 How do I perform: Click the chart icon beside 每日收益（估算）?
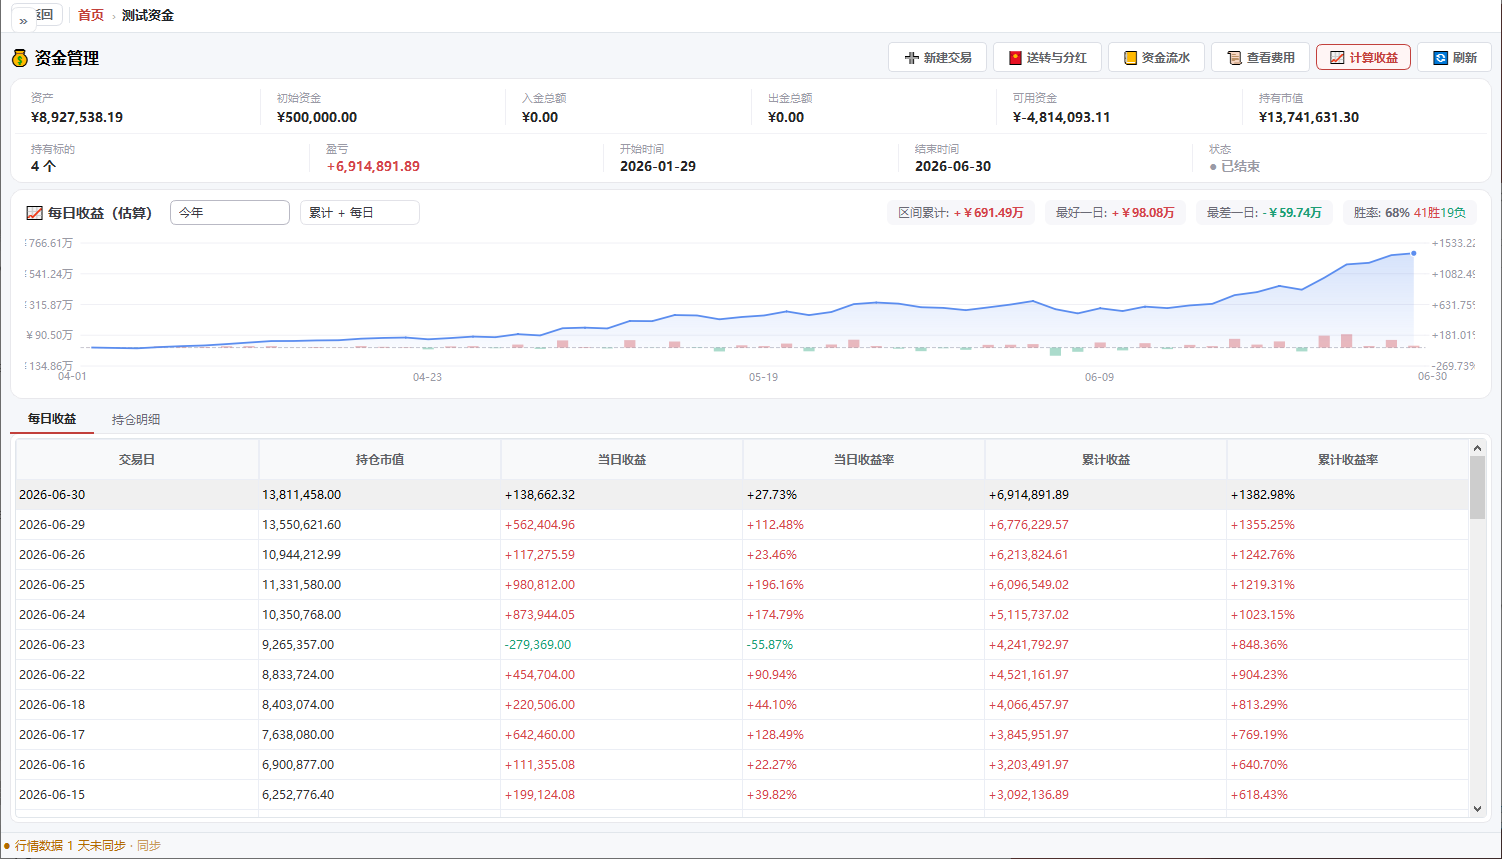coord(34,213)
